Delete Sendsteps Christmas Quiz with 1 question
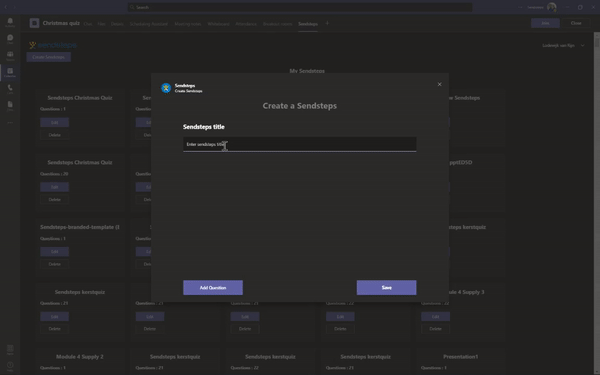The height and width of the screenshot is (375, 600). click(x=55, y=135)
